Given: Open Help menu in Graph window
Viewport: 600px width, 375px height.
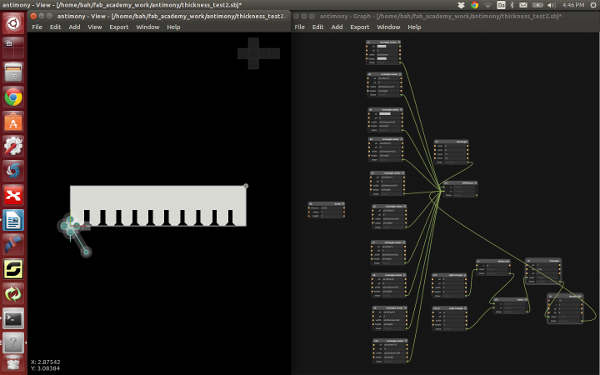Looking at the screenshot, I should (x=414, y=27).
